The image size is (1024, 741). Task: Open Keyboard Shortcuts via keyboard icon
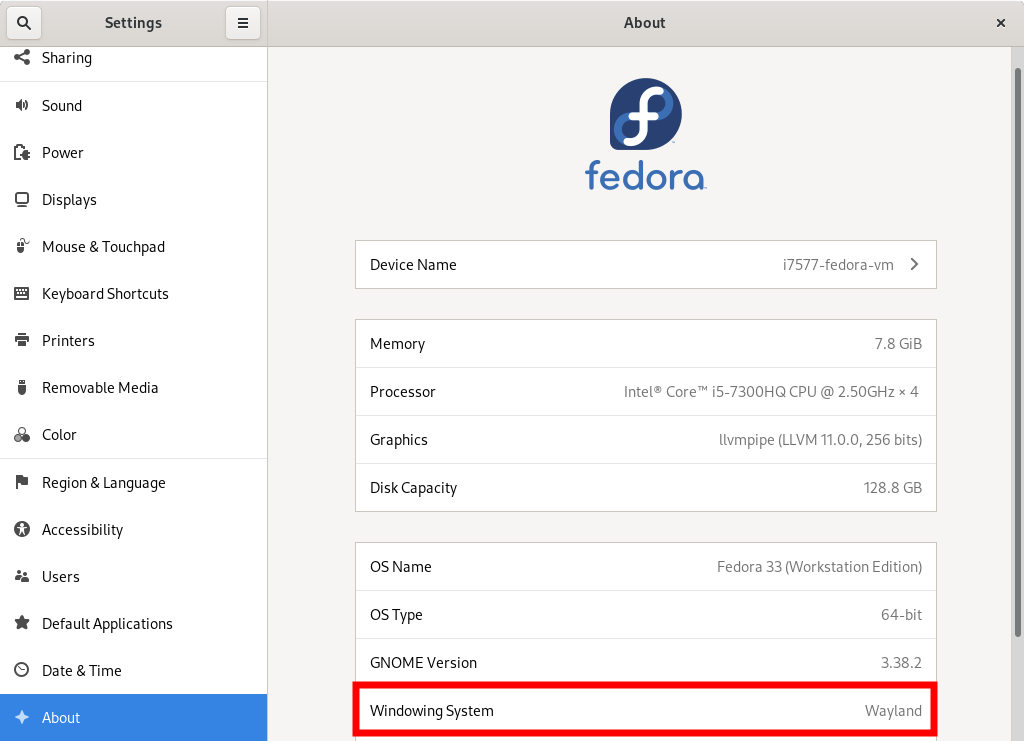[22, 293]
